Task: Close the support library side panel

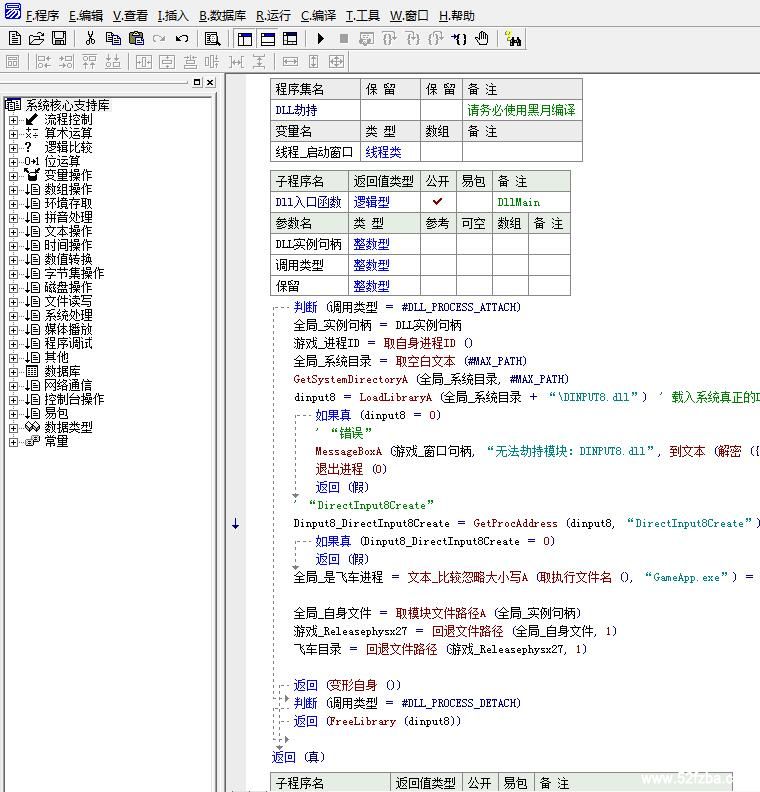Action: pos(210,82)
